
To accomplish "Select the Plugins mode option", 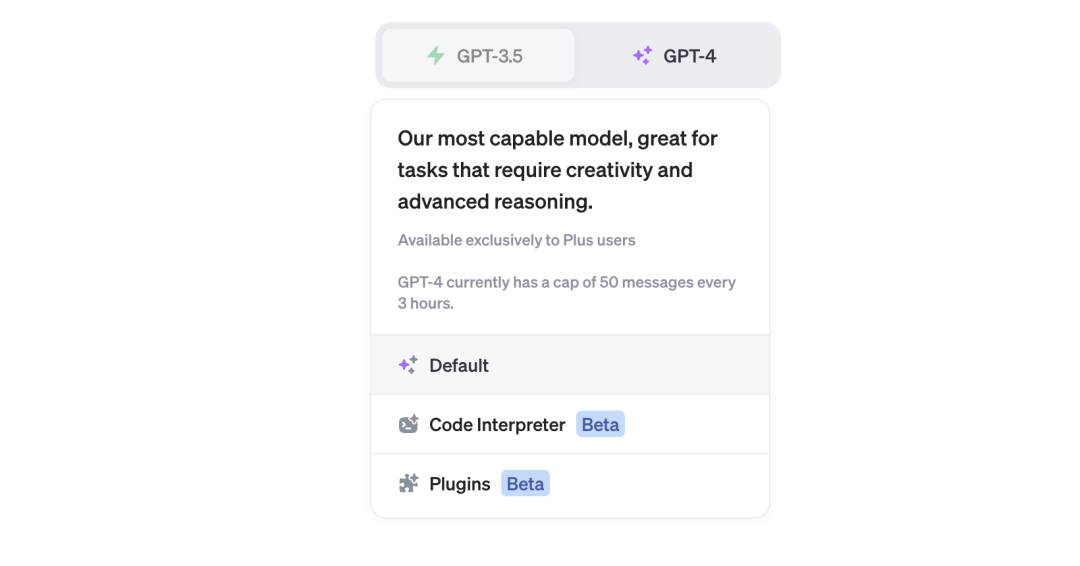I will 570,484.
